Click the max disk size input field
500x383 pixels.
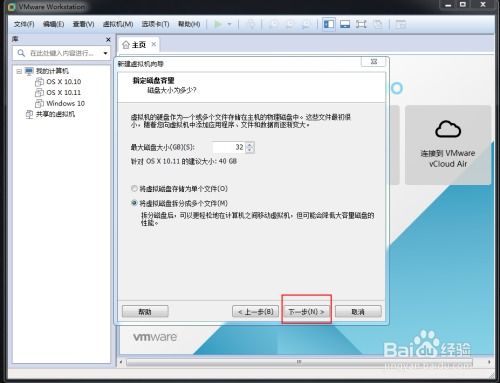(229, 147)
